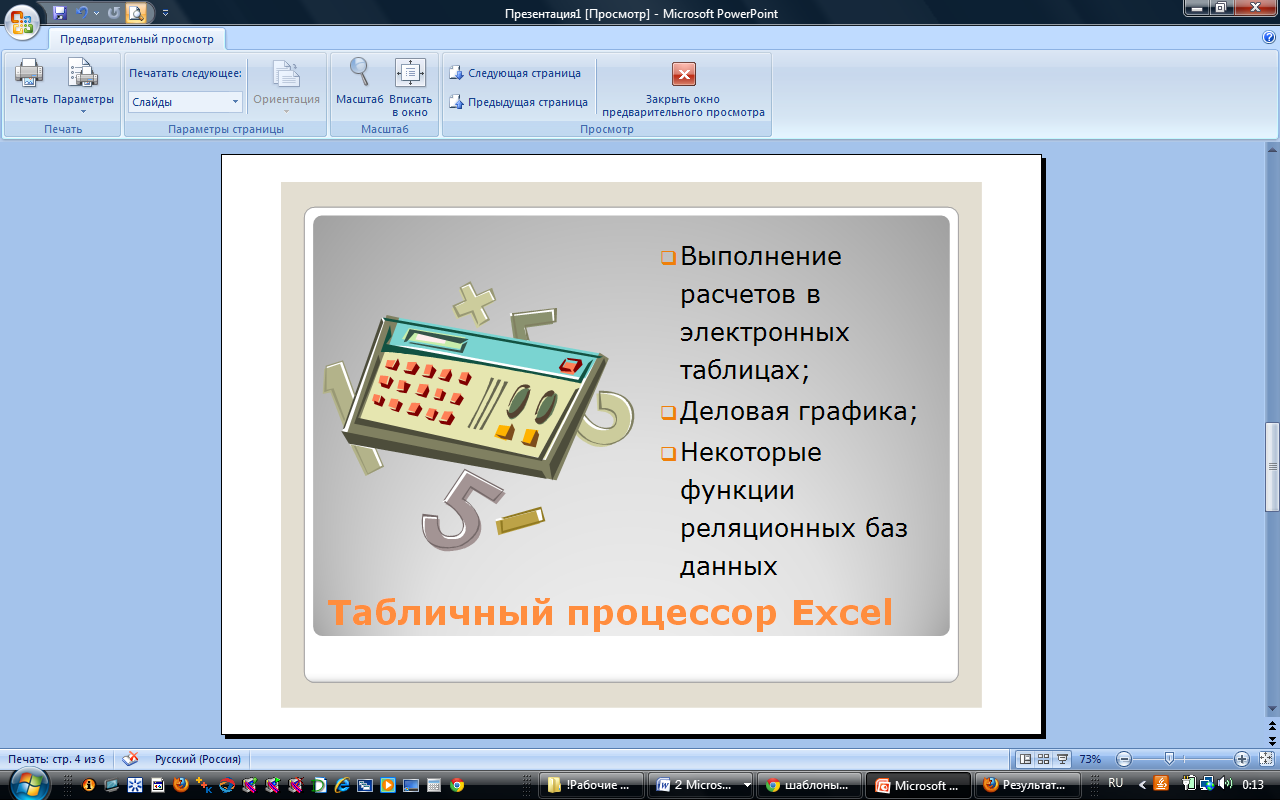This screenshot has height=800, width=1280.
Task: Click the Java tray icon
Action: [1161, 783]
